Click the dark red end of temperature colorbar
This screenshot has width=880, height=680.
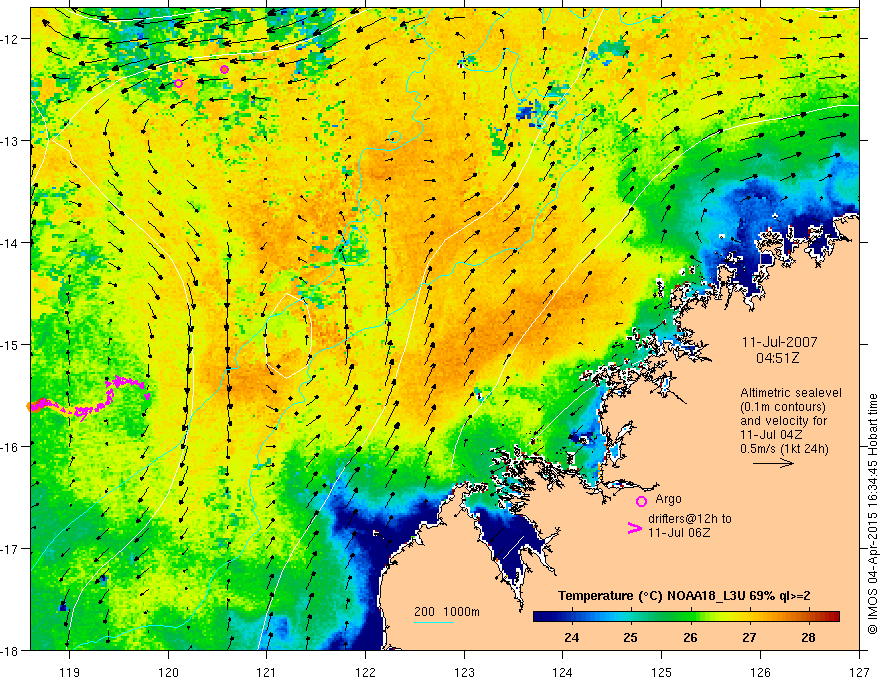tap(834, 617)
